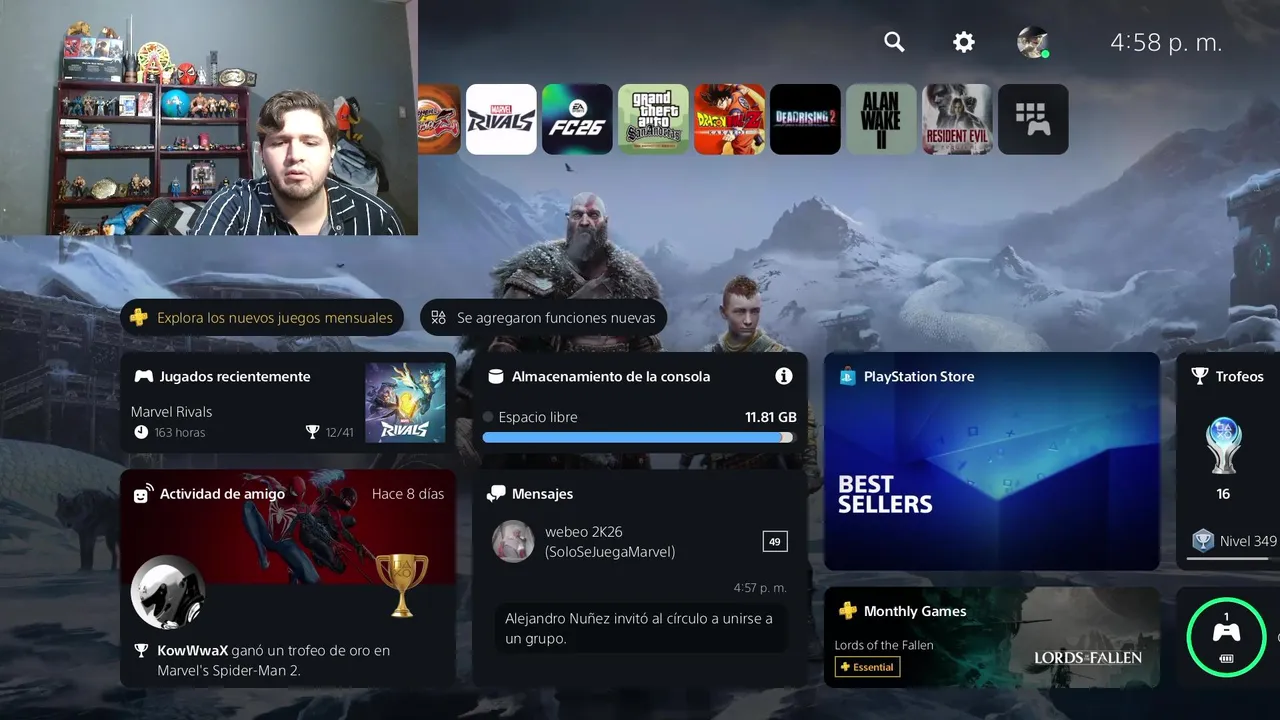Open the settings gear icon
Image resolution: width=1280 pixels, height=720 pixels.
(x=963, y=42)
